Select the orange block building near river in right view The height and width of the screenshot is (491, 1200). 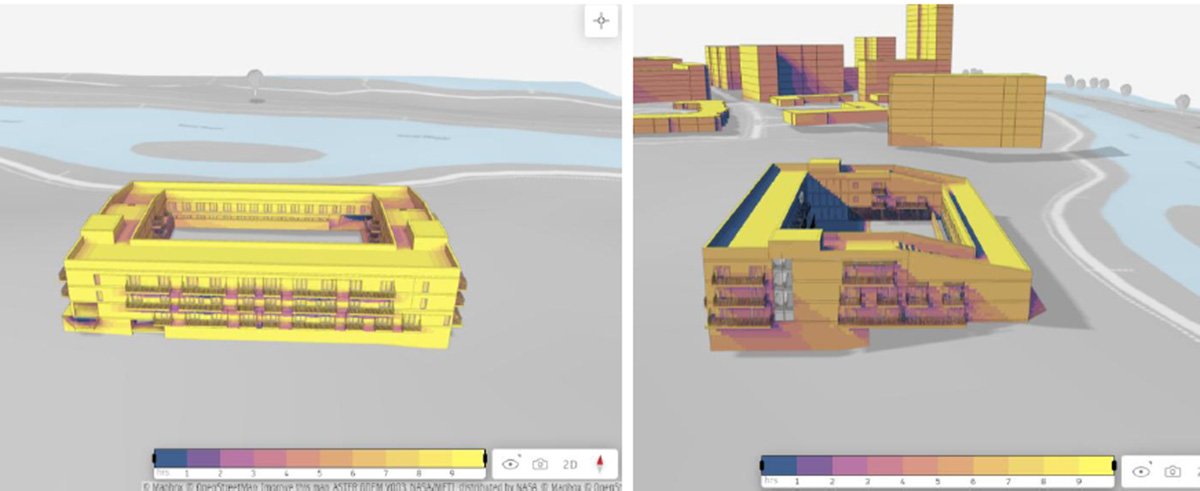966,110
